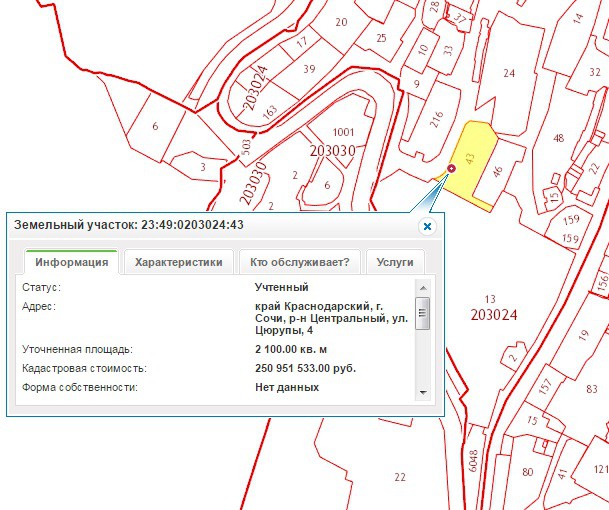Image resolution: width=609 pixels, height=510 pixels.
Task: Click the parcel labeled 22 at bottom
Action: (x=400, y=476)
